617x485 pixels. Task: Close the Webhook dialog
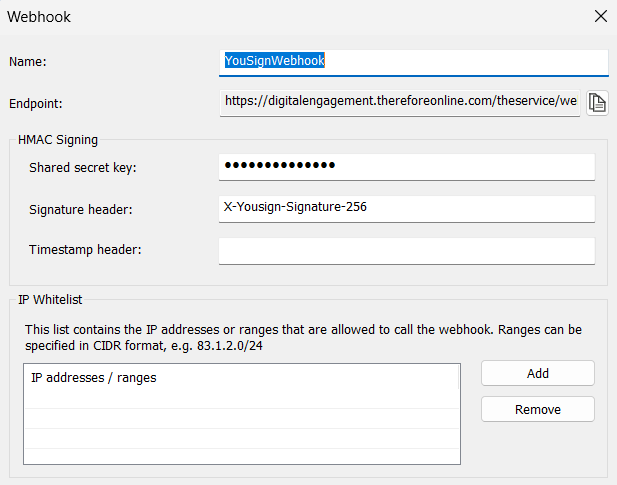[x=601, y=17]
